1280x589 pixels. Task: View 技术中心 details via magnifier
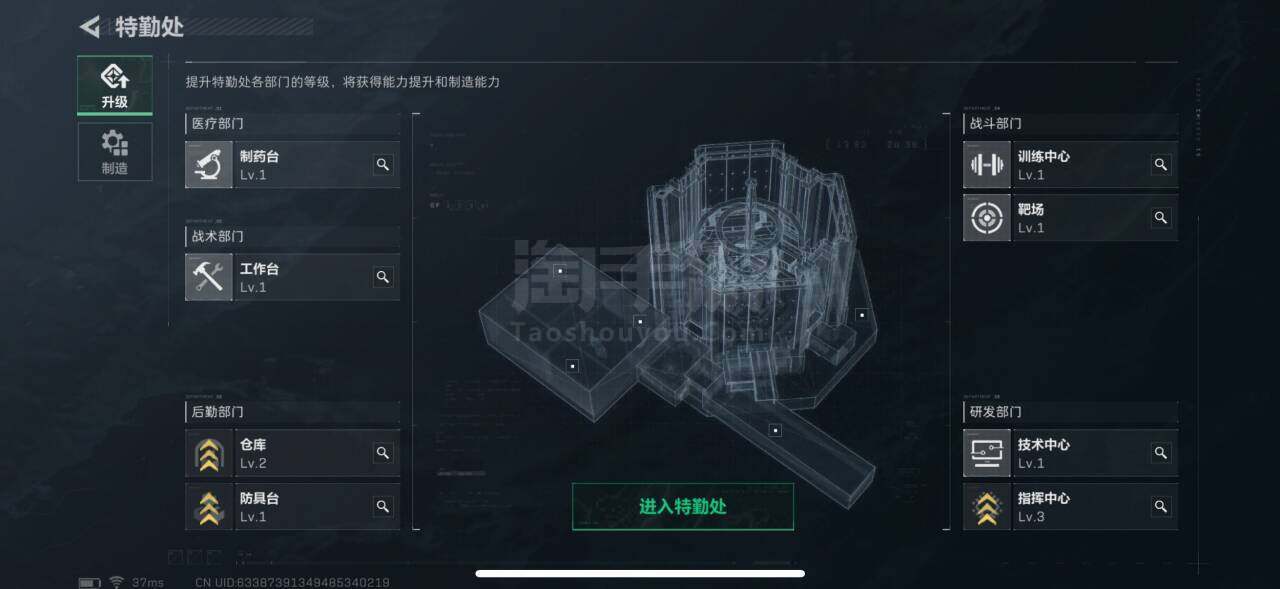[1161, 453]
